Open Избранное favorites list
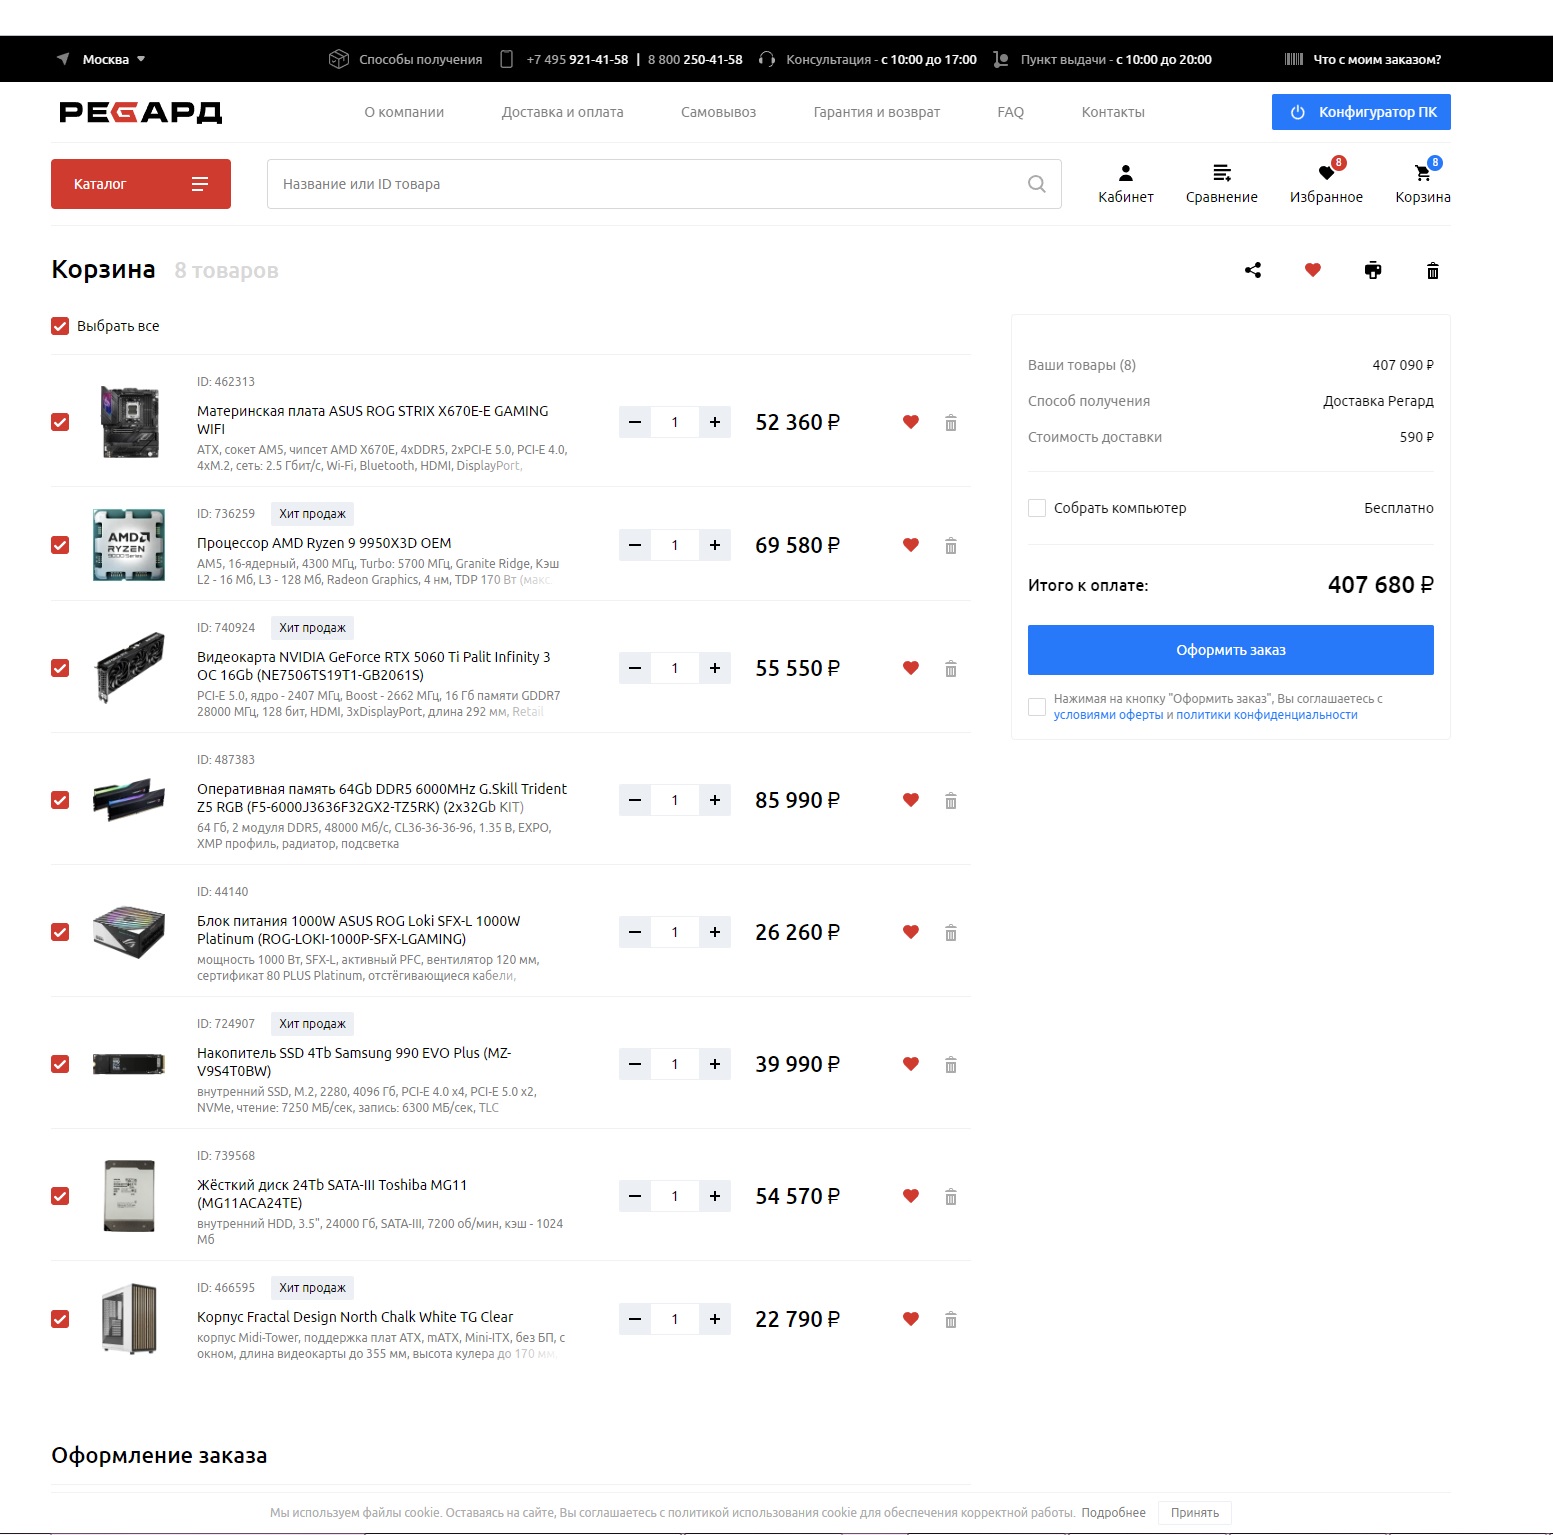Image resolution: width=1553 pixels, height=1535 pixels. click(1326, 184)
